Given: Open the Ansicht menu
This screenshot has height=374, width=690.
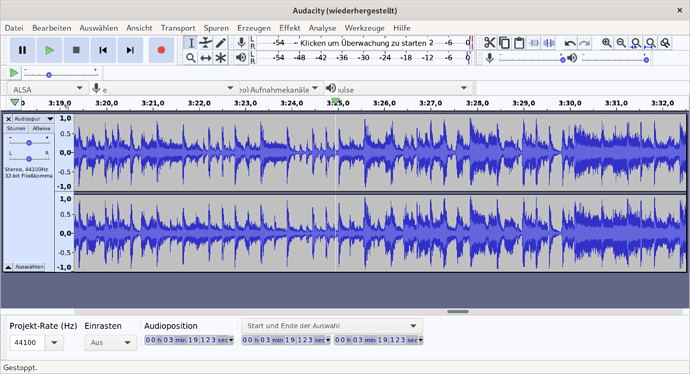Looking at the screenshot, I should 139,28.
